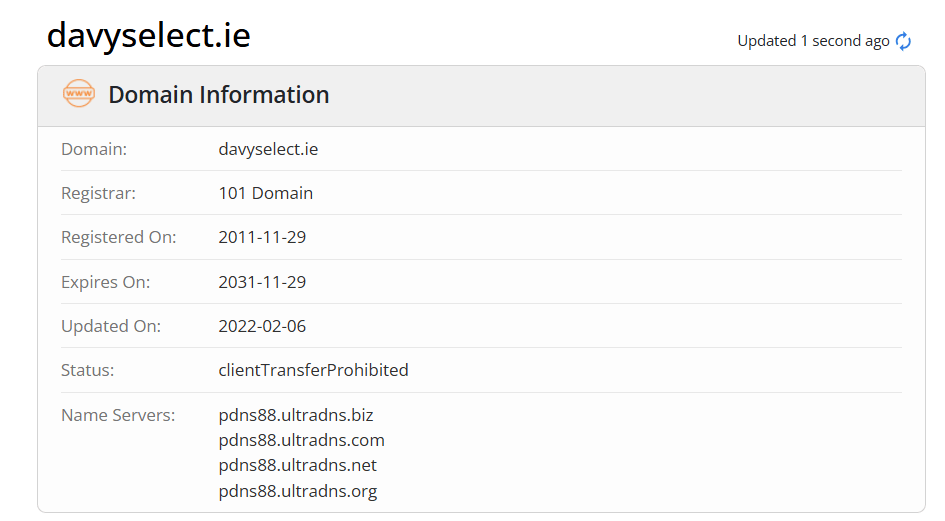Click the clientTransferProhibited status value

click(313, 370)
